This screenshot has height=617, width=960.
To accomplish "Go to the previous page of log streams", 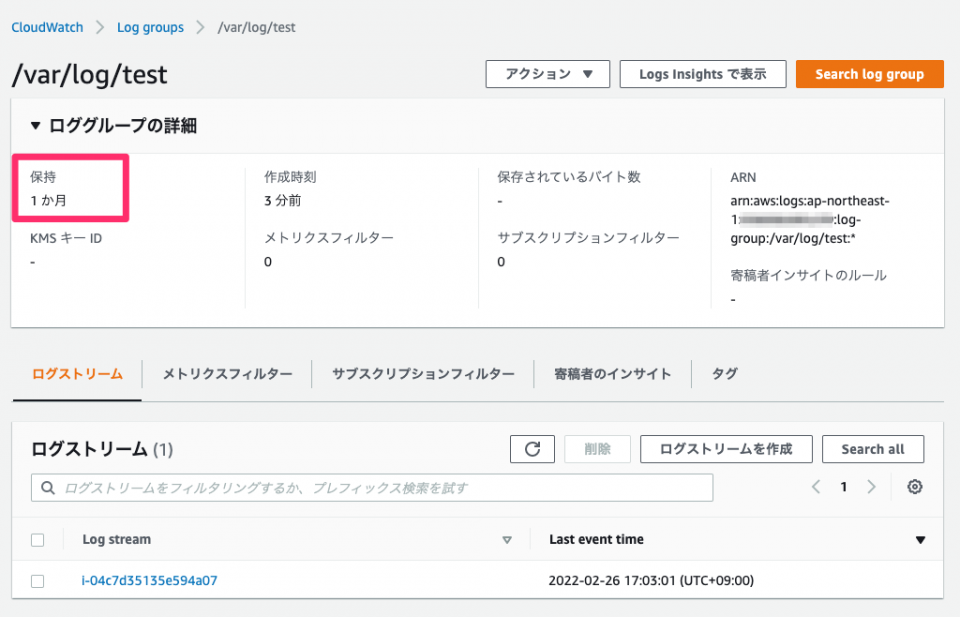I will click(x=817, y=487).
